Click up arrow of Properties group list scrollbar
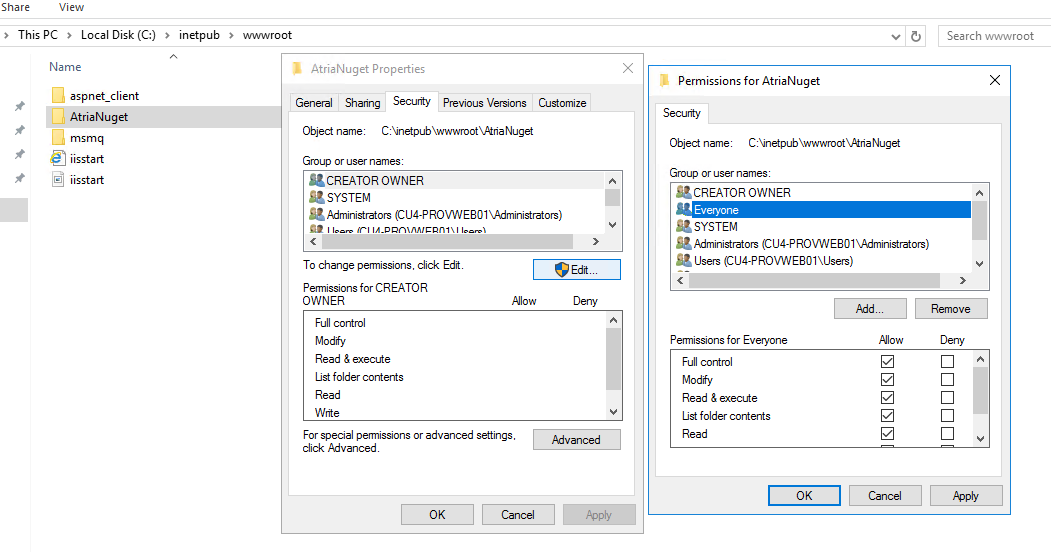The height and width of the screenshot is (552, 1051). coord(612,181)
